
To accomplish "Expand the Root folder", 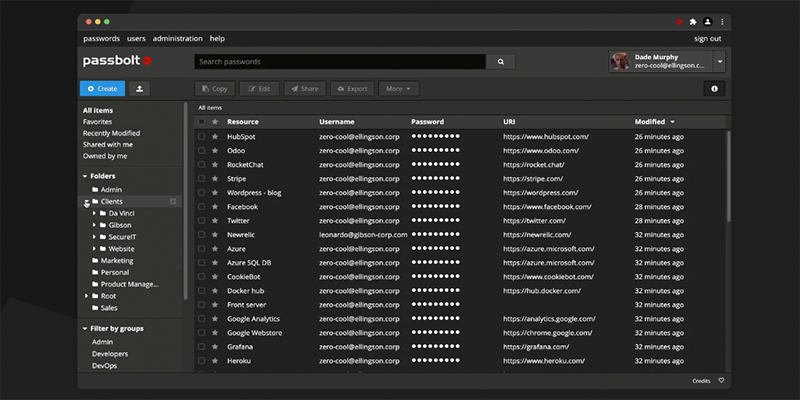I will 86,296.
